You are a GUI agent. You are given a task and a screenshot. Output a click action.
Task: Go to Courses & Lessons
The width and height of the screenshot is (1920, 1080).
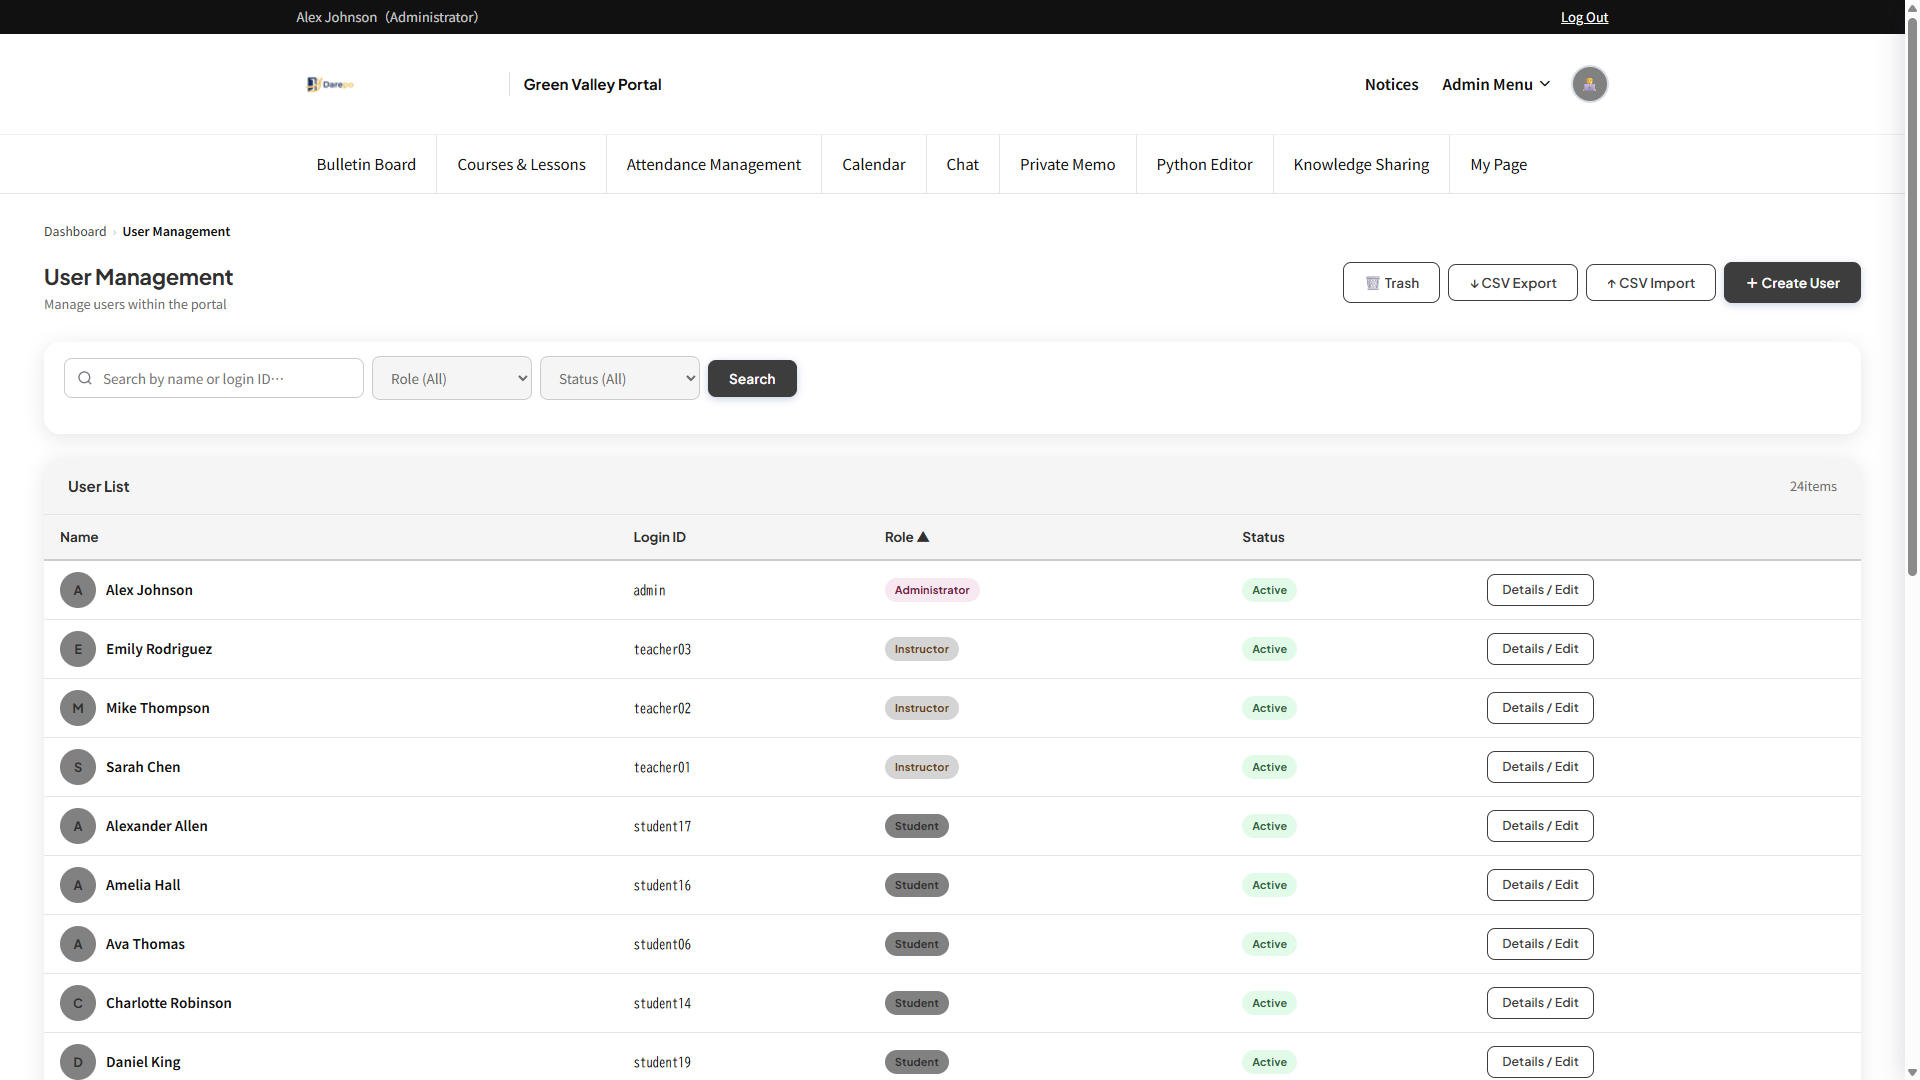point(521,164)
